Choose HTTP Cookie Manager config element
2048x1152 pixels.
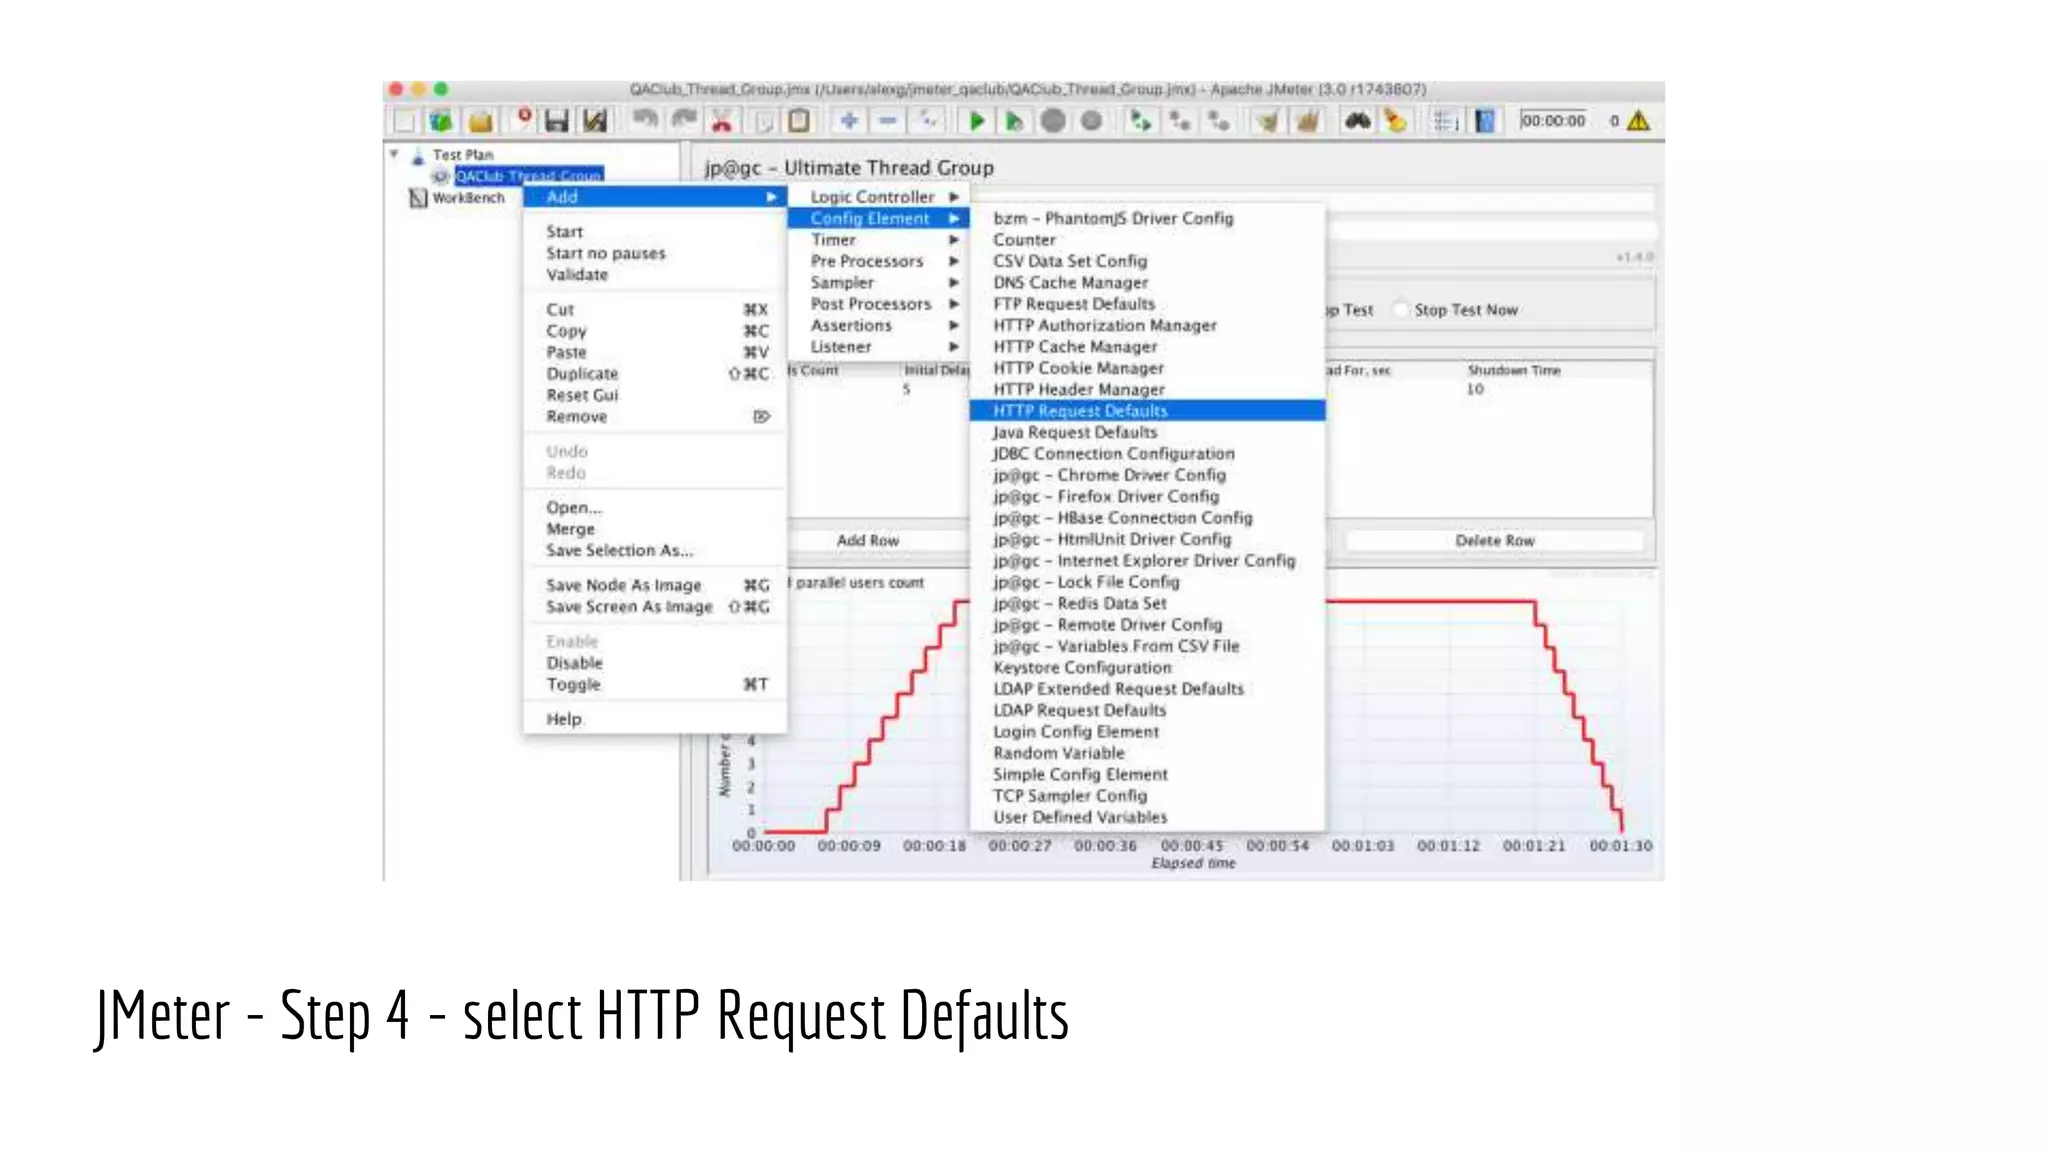click(x=1147, y=368)
